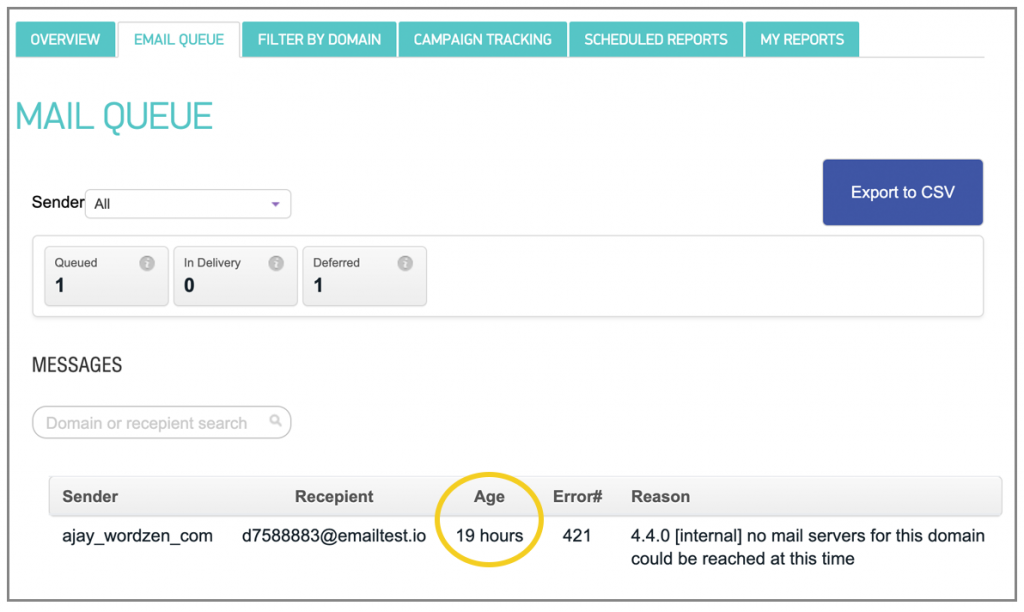1024x612 pixels.
Task: Click recipient d7588883@emailtest.io in the row
Action: pyautogui.click(x=334, y=535)
